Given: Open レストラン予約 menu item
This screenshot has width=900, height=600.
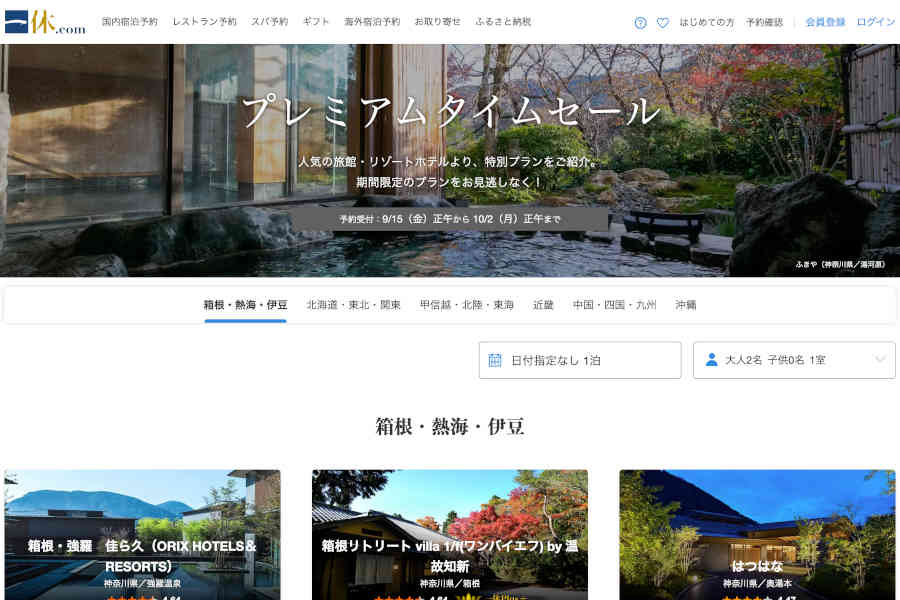Looking at the screenshot, I should tap(204, 22).
